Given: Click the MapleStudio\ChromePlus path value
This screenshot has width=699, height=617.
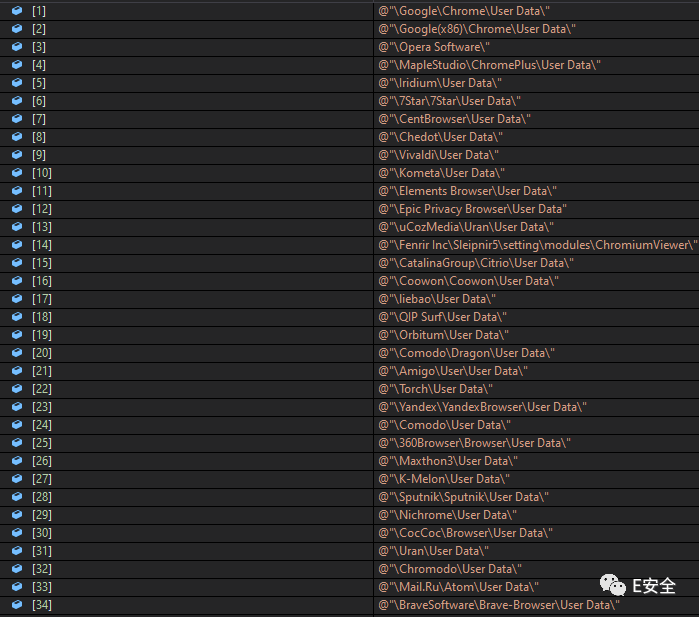Looking at the screenshot, I should coord(489,65).
